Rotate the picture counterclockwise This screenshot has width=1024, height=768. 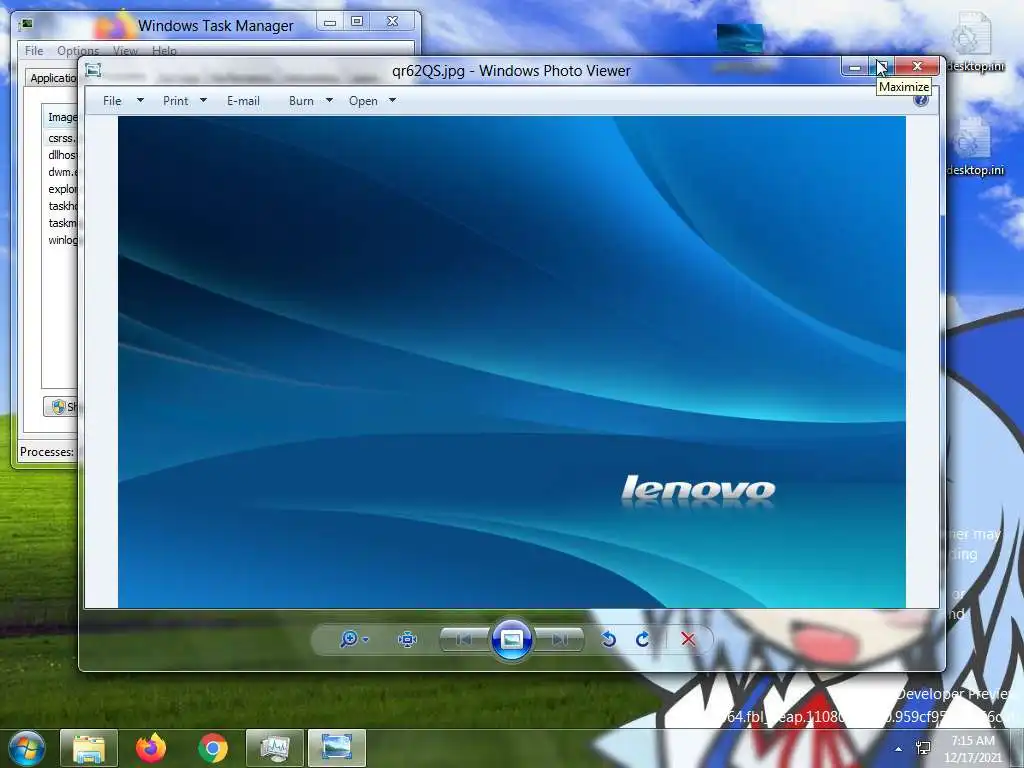click(609, 639)
